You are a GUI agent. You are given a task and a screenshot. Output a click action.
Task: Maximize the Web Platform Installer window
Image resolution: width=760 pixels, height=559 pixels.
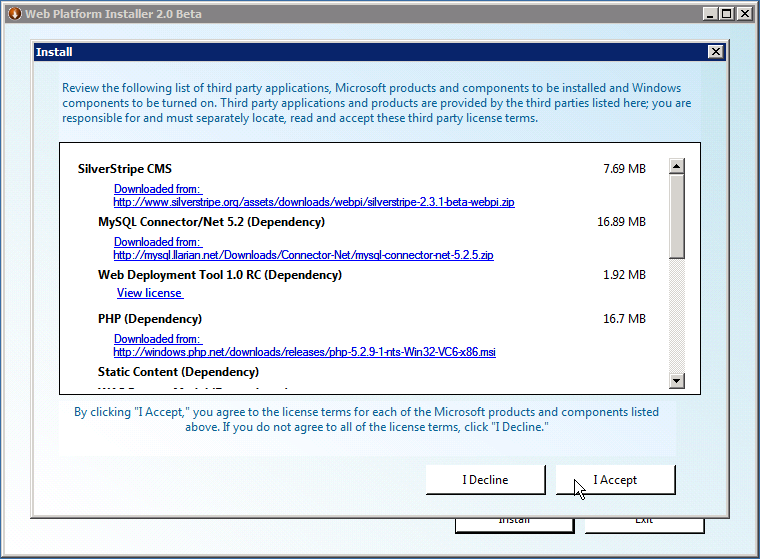pyautogui.click(x=727, y=14)
